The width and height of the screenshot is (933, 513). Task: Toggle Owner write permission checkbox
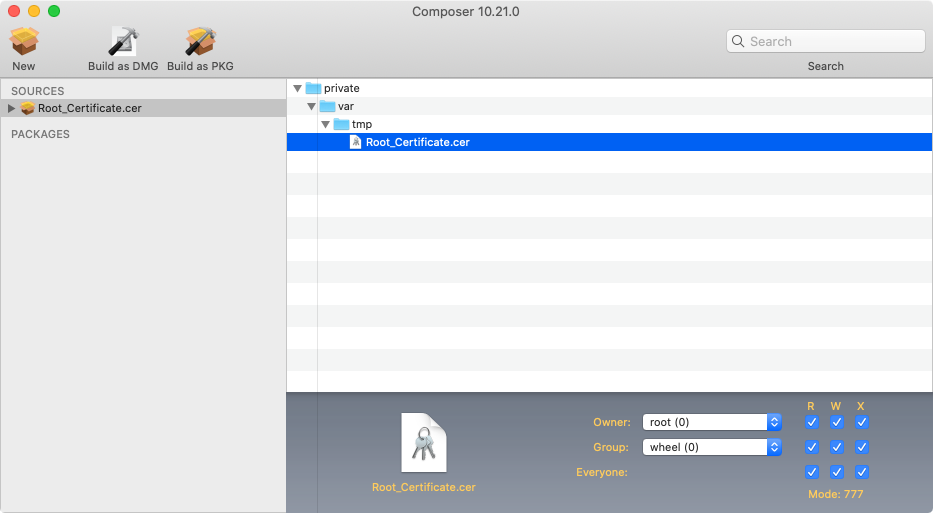point(837,422)
